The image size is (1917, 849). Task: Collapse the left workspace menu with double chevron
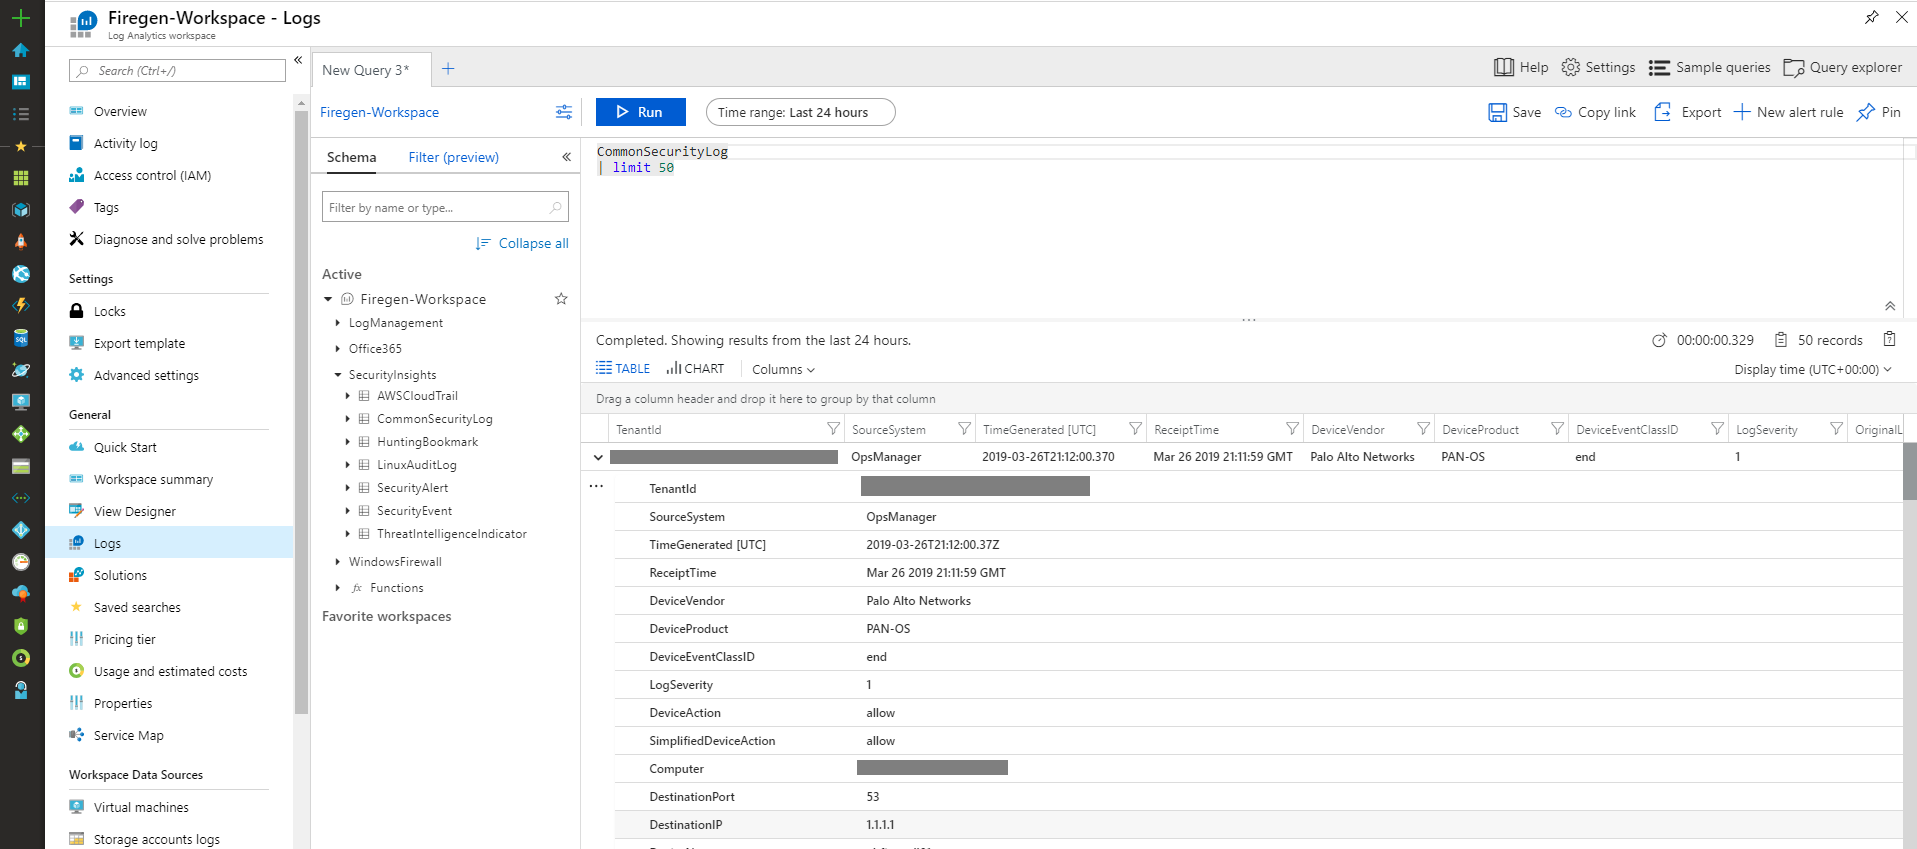(298, 60)
